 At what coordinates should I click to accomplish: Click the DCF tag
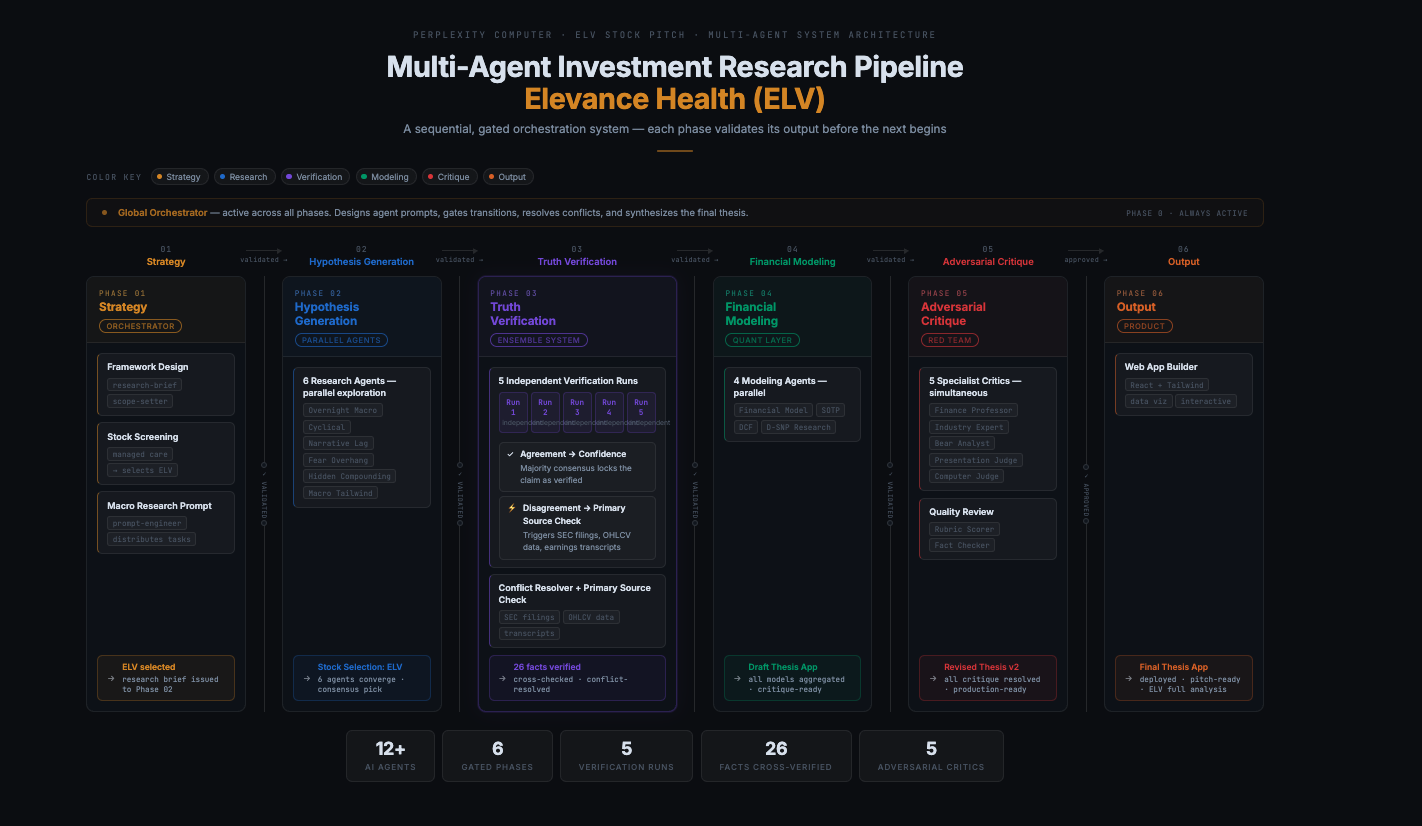(746, 427)
